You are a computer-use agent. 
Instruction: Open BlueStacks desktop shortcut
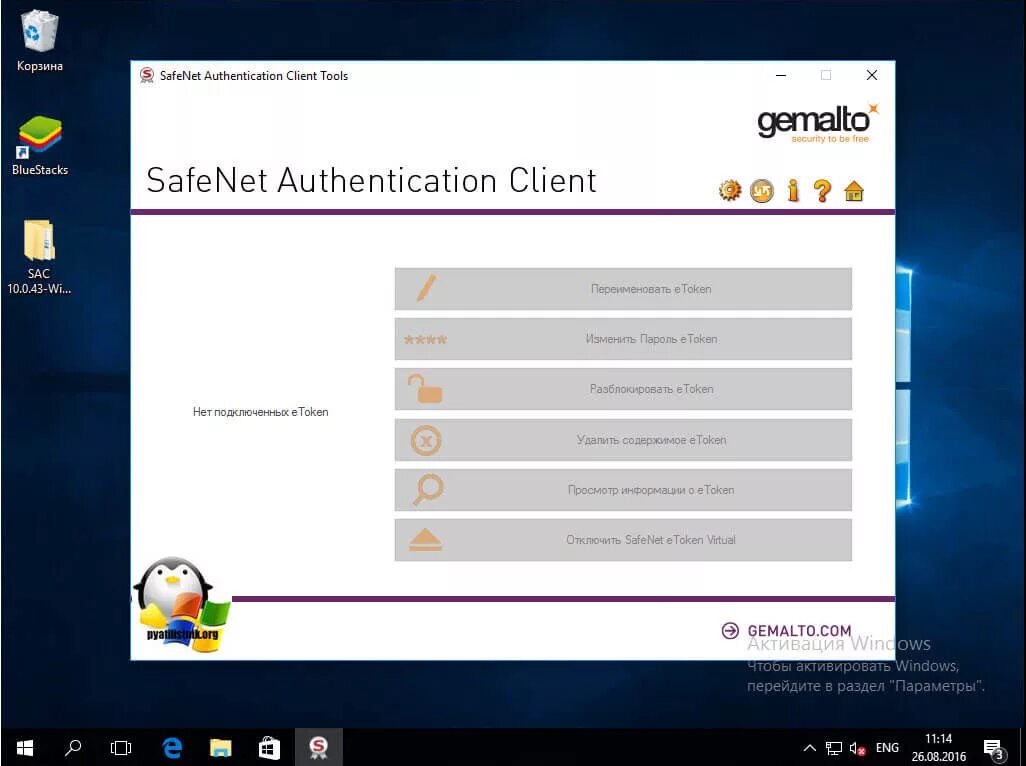(x=40, y=145)
